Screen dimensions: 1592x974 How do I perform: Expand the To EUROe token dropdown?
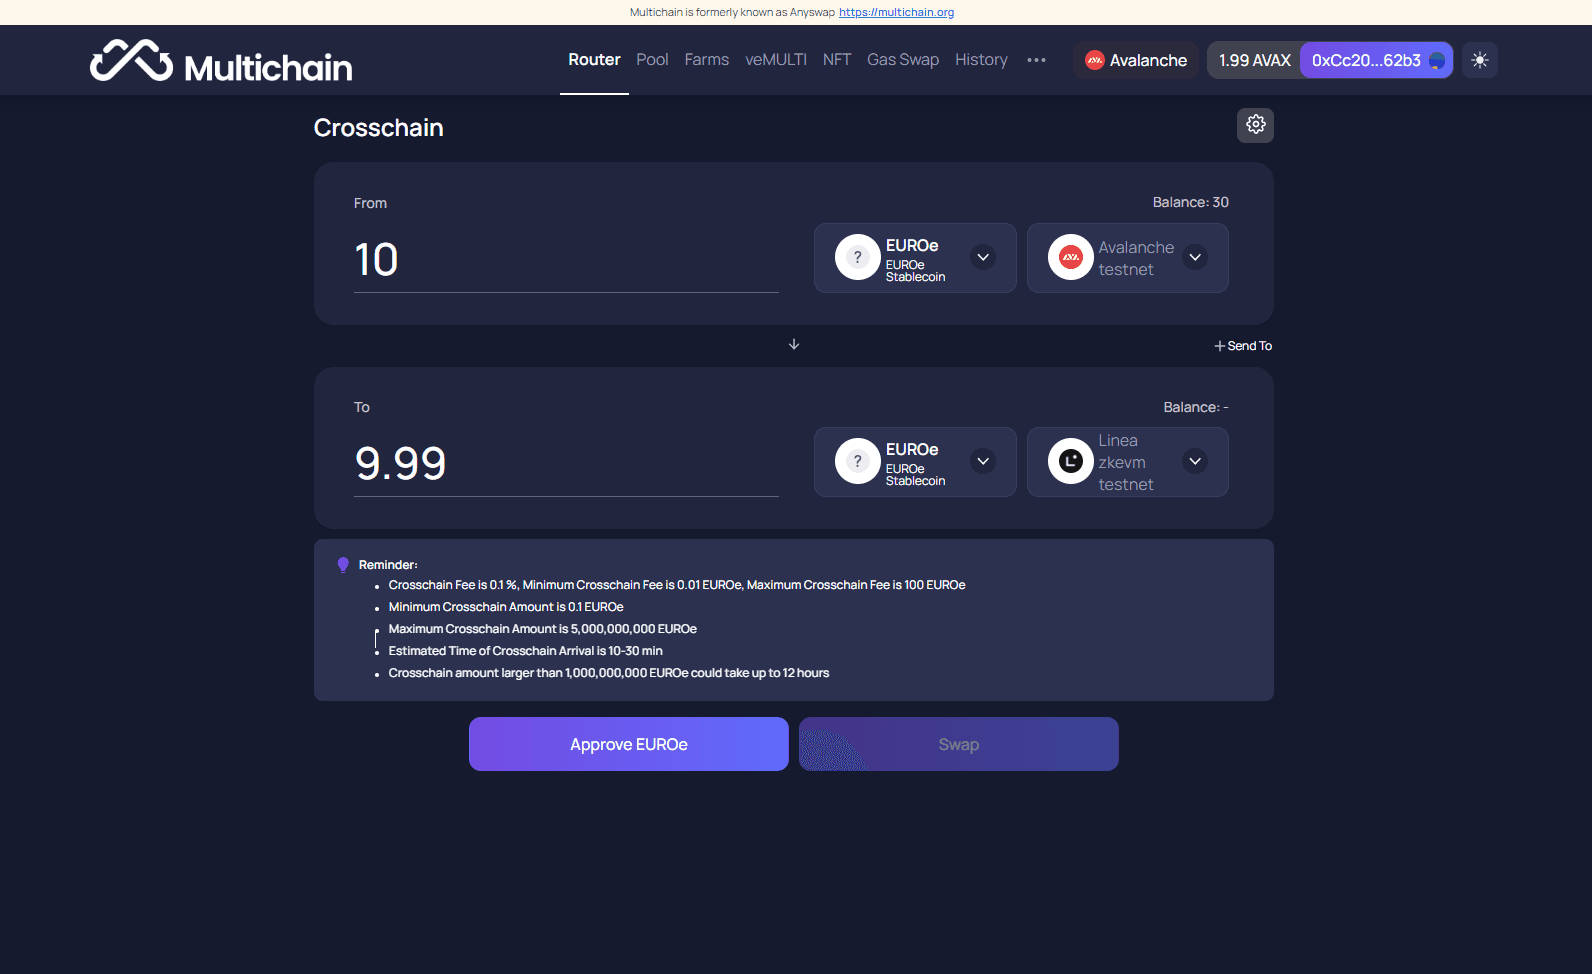pyautogui.click(x=983, y=462)
